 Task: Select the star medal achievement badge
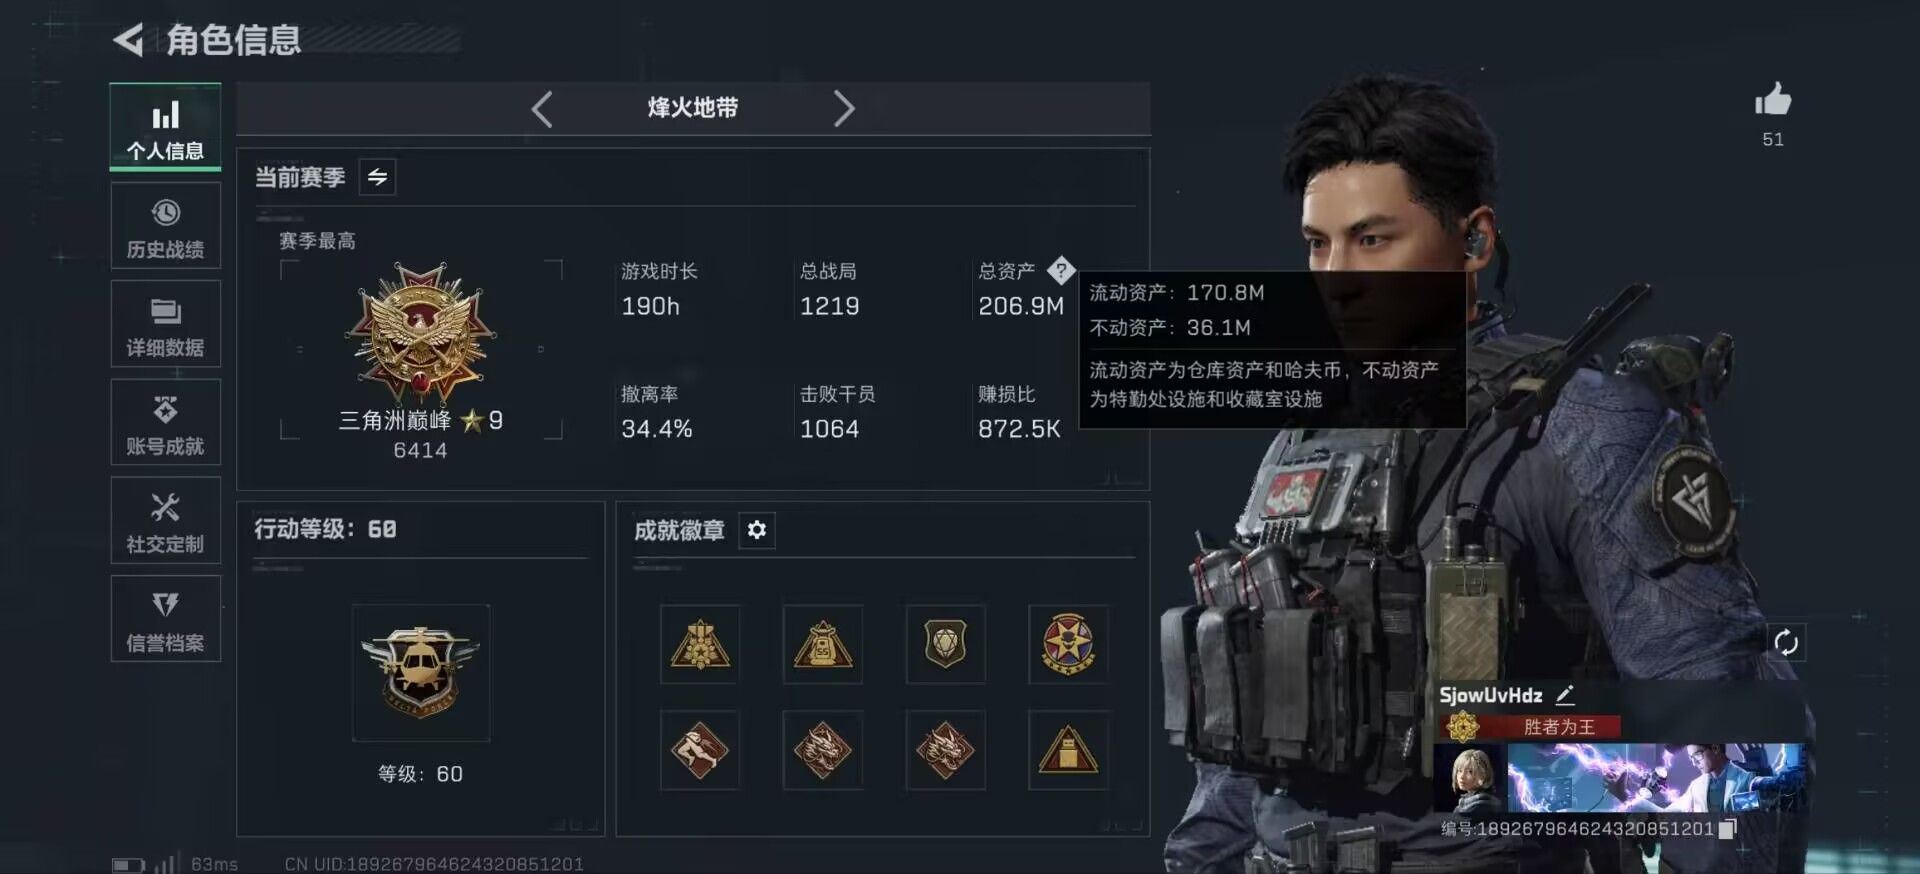[1068, 644]
